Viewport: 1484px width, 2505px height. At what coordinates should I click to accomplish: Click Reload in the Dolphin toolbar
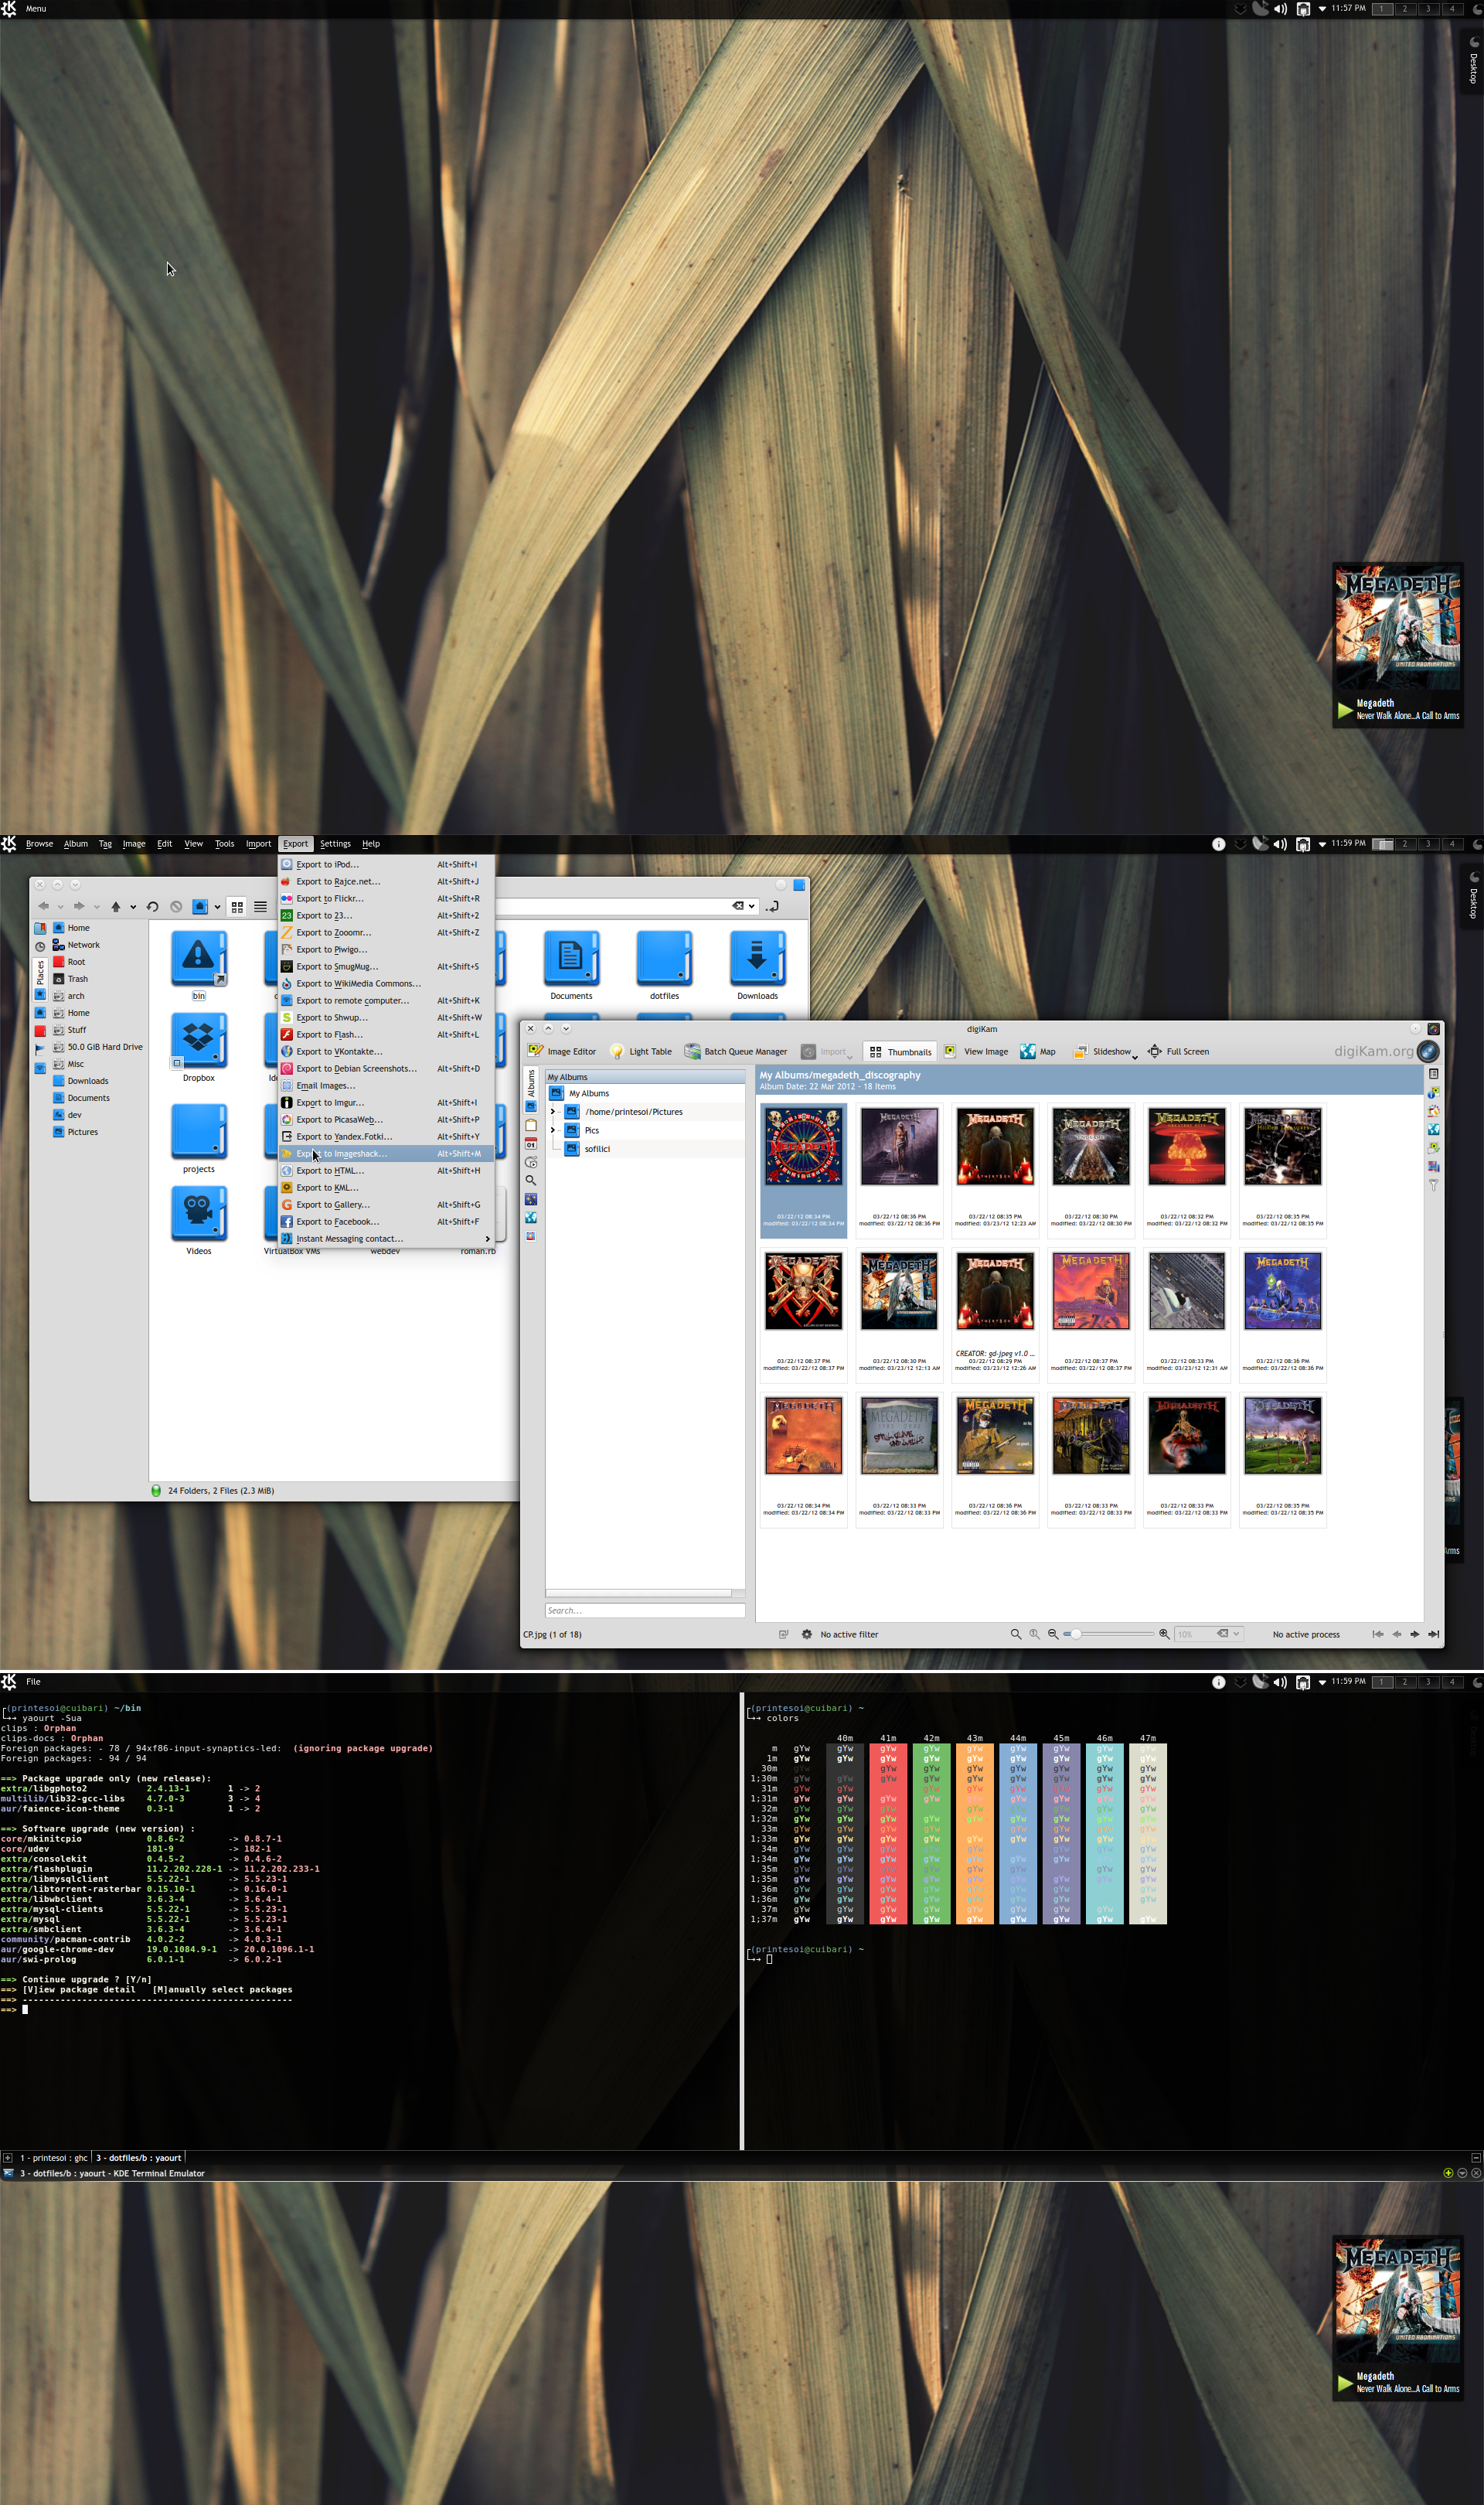[153, 907]
